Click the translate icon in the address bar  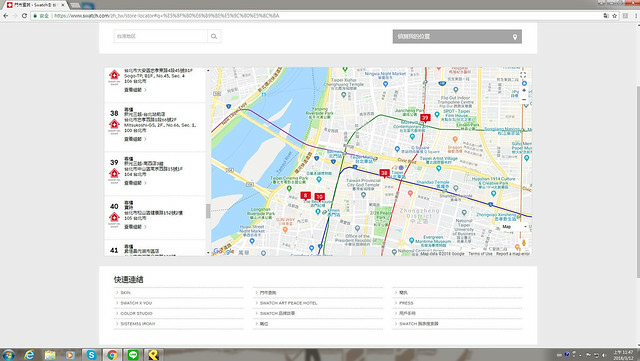tap(606, 16)
